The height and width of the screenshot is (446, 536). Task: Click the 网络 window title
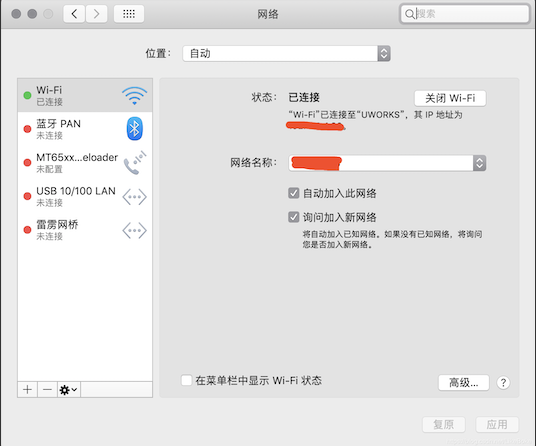(268, 14)
